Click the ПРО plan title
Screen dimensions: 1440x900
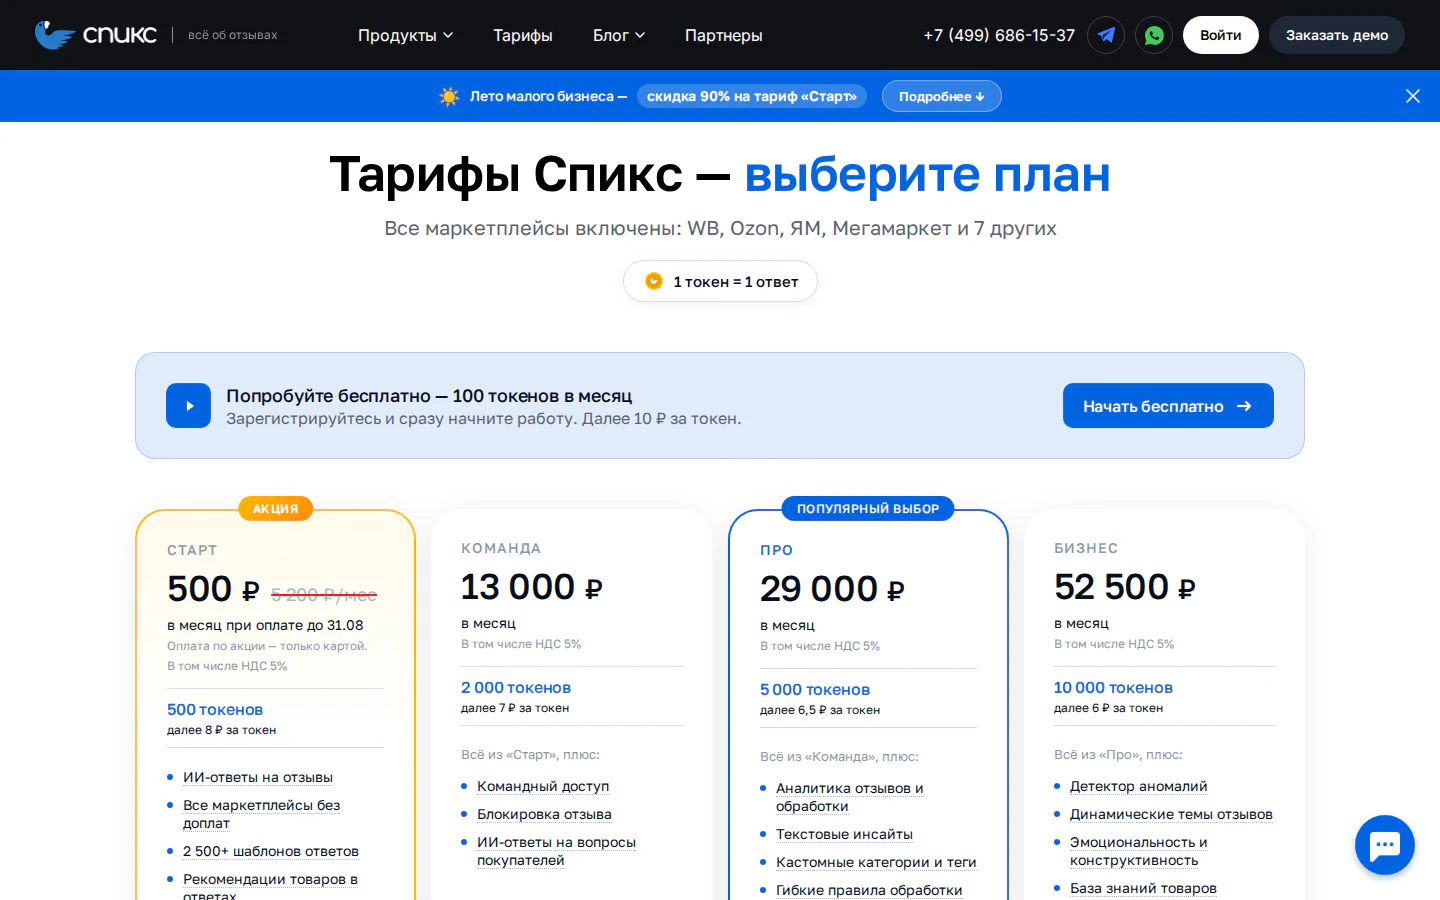(776, 550)
